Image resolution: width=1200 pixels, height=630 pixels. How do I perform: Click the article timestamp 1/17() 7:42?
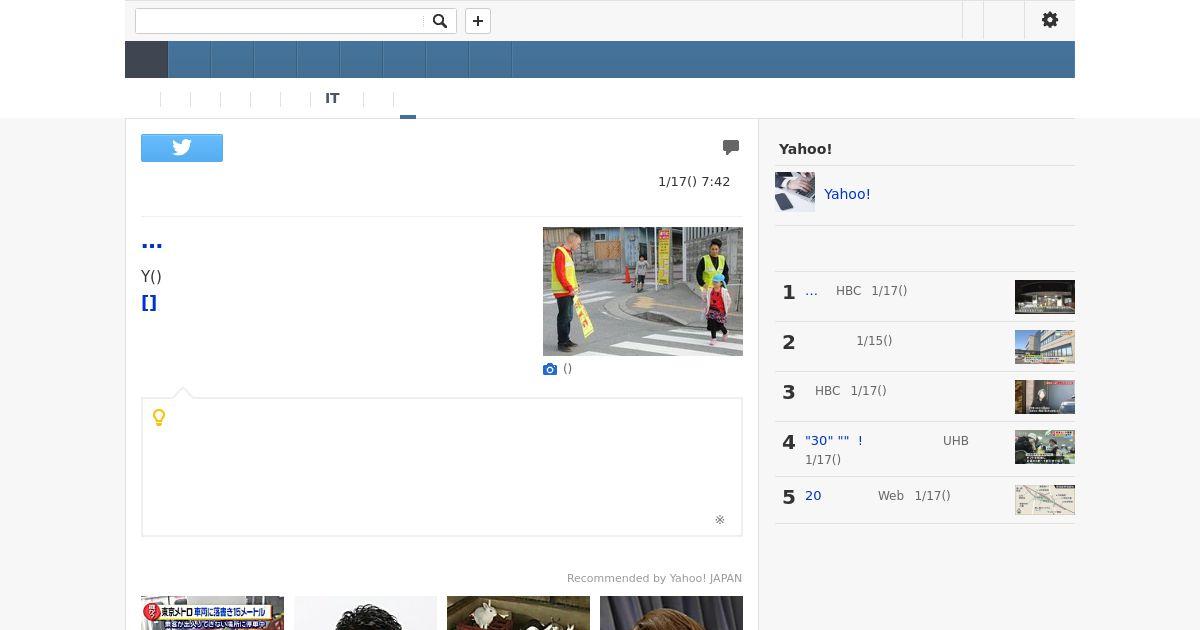(694, 182)
